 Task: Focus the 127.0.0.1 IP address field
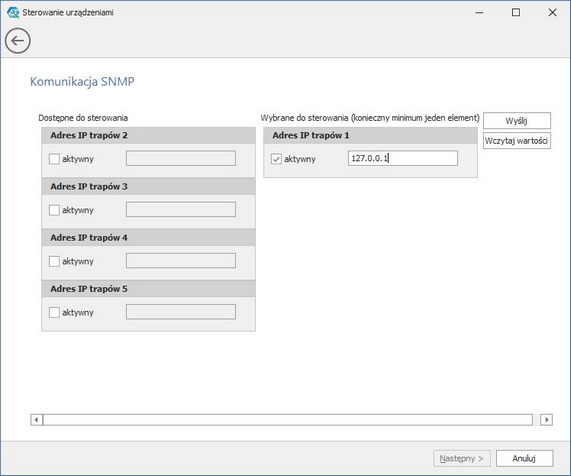[403, 158]
